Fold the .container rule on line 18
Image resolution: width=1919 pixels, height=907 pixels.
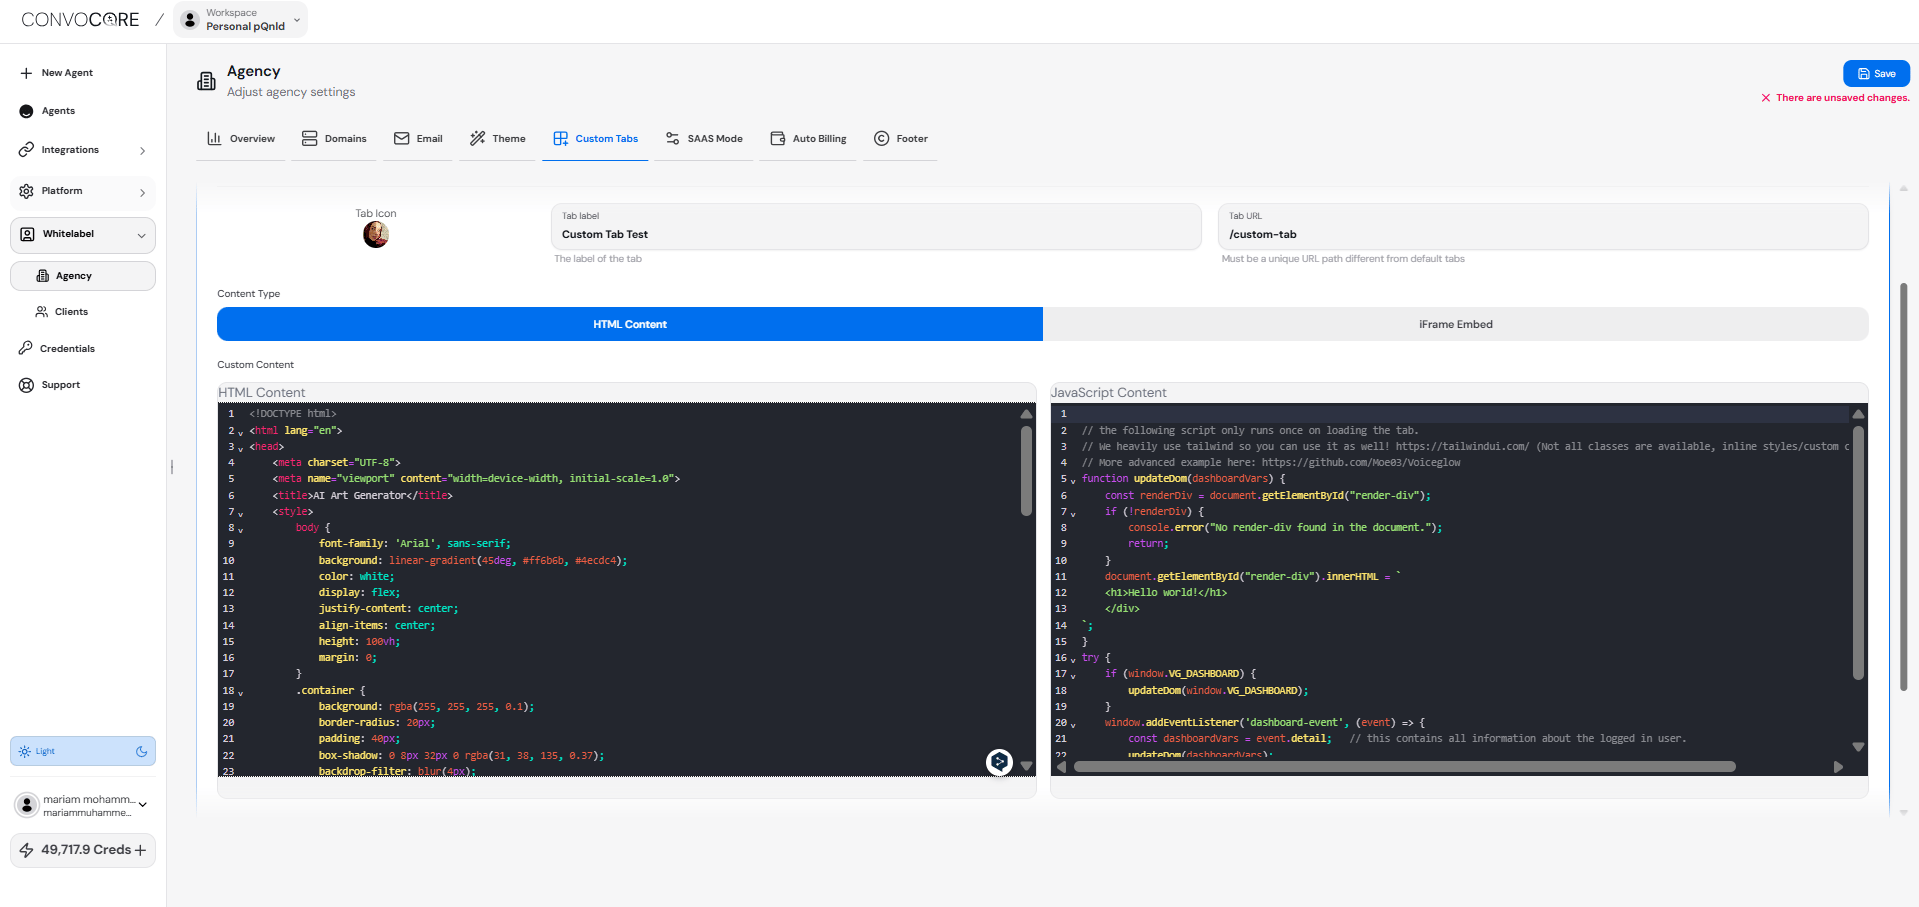[240, 693]
